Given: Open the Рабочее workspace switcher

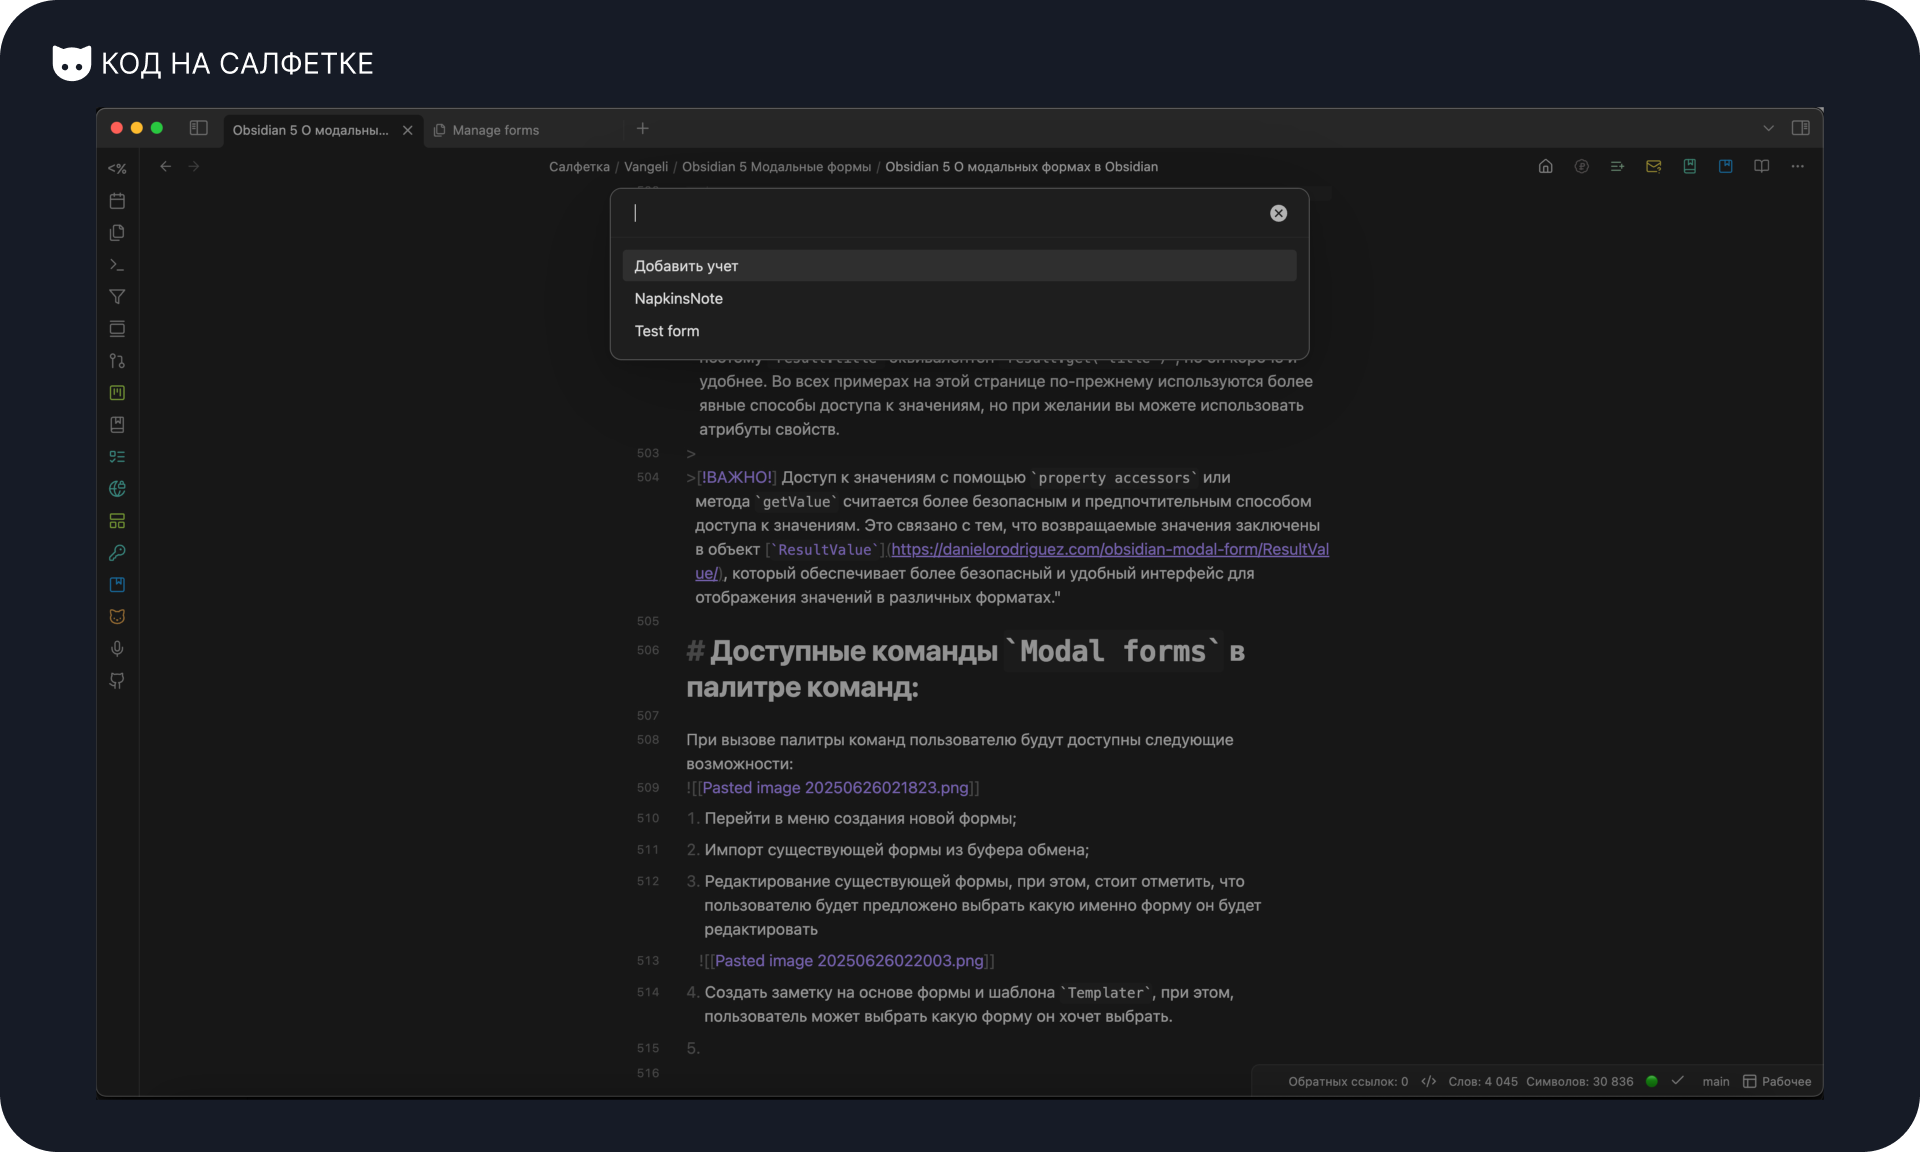Looking at the screenshot, I should [1777, 1082].
